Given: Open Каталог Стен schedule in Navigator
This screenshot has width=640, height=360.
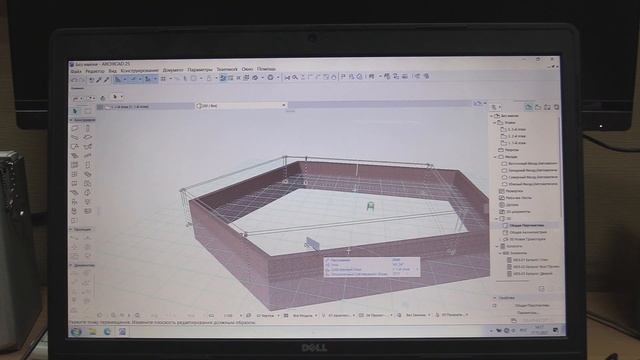Looking at the screenshot, I should click(x=528, y=260).
